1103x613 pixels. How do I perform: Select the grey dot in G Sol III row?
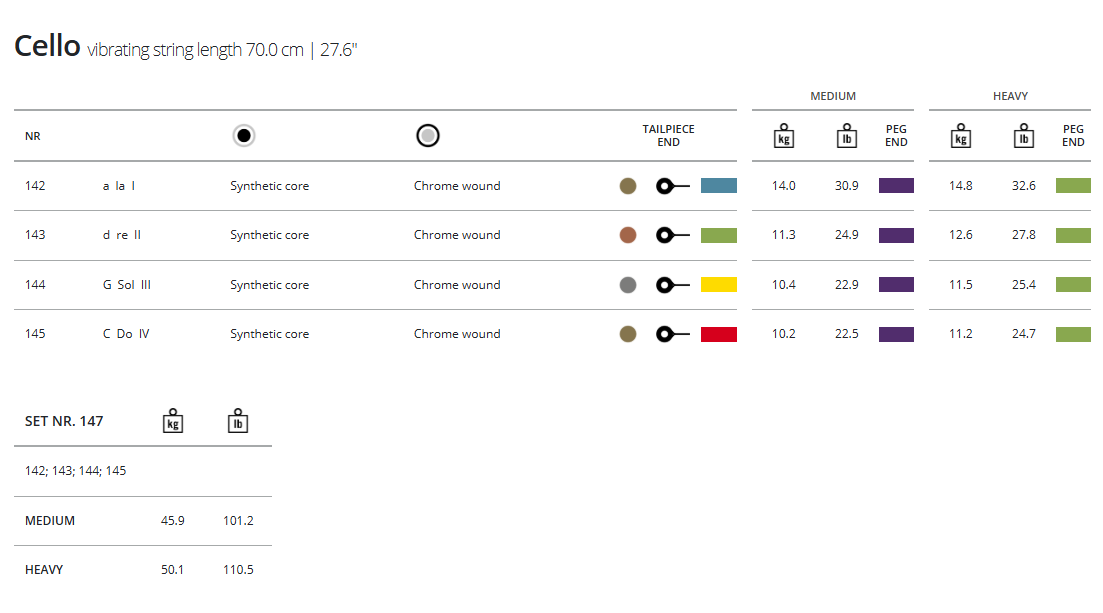(628, 285)
